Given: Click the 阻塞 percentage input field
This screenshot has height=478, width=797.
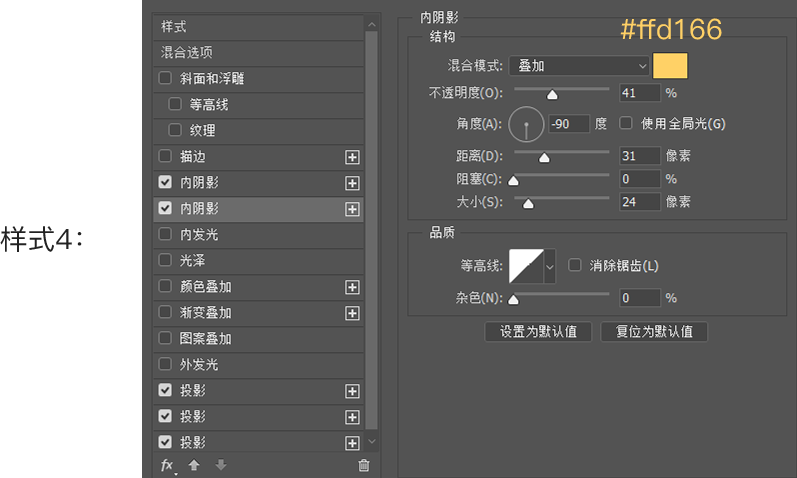Looking at the screenshot, I should coord(640,179).
